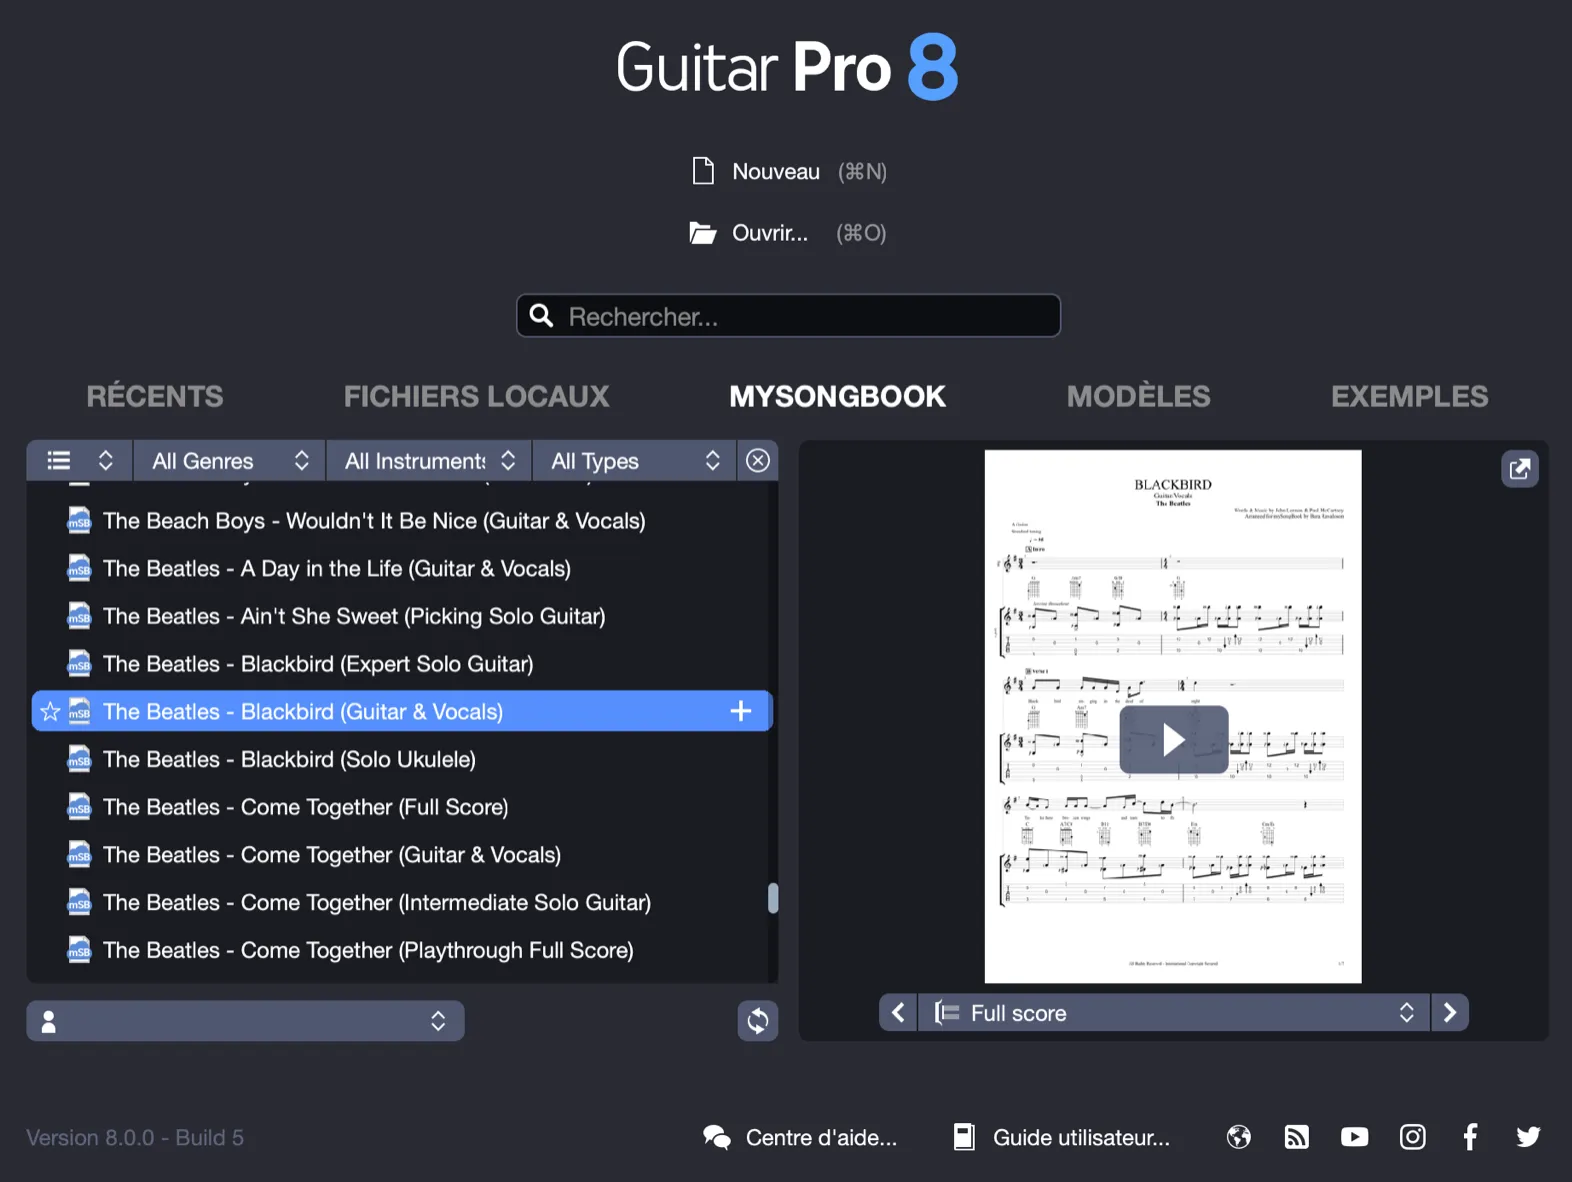Image resolution: width=1572 pixels, height=1182 pixels.
Task: Play the Blackbird score preview
Action: pos(1173,740)
